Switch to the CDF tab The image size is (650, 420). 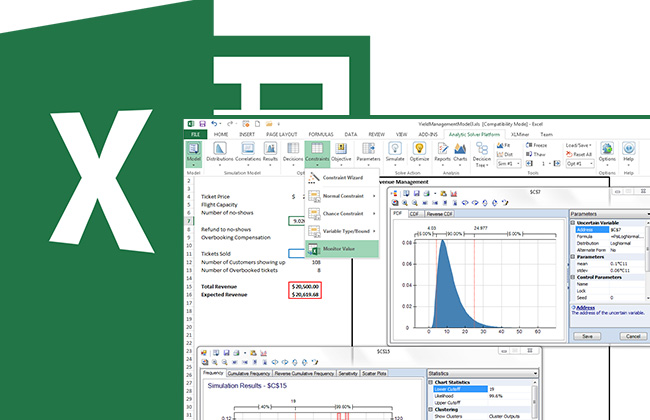pos(413,214)
